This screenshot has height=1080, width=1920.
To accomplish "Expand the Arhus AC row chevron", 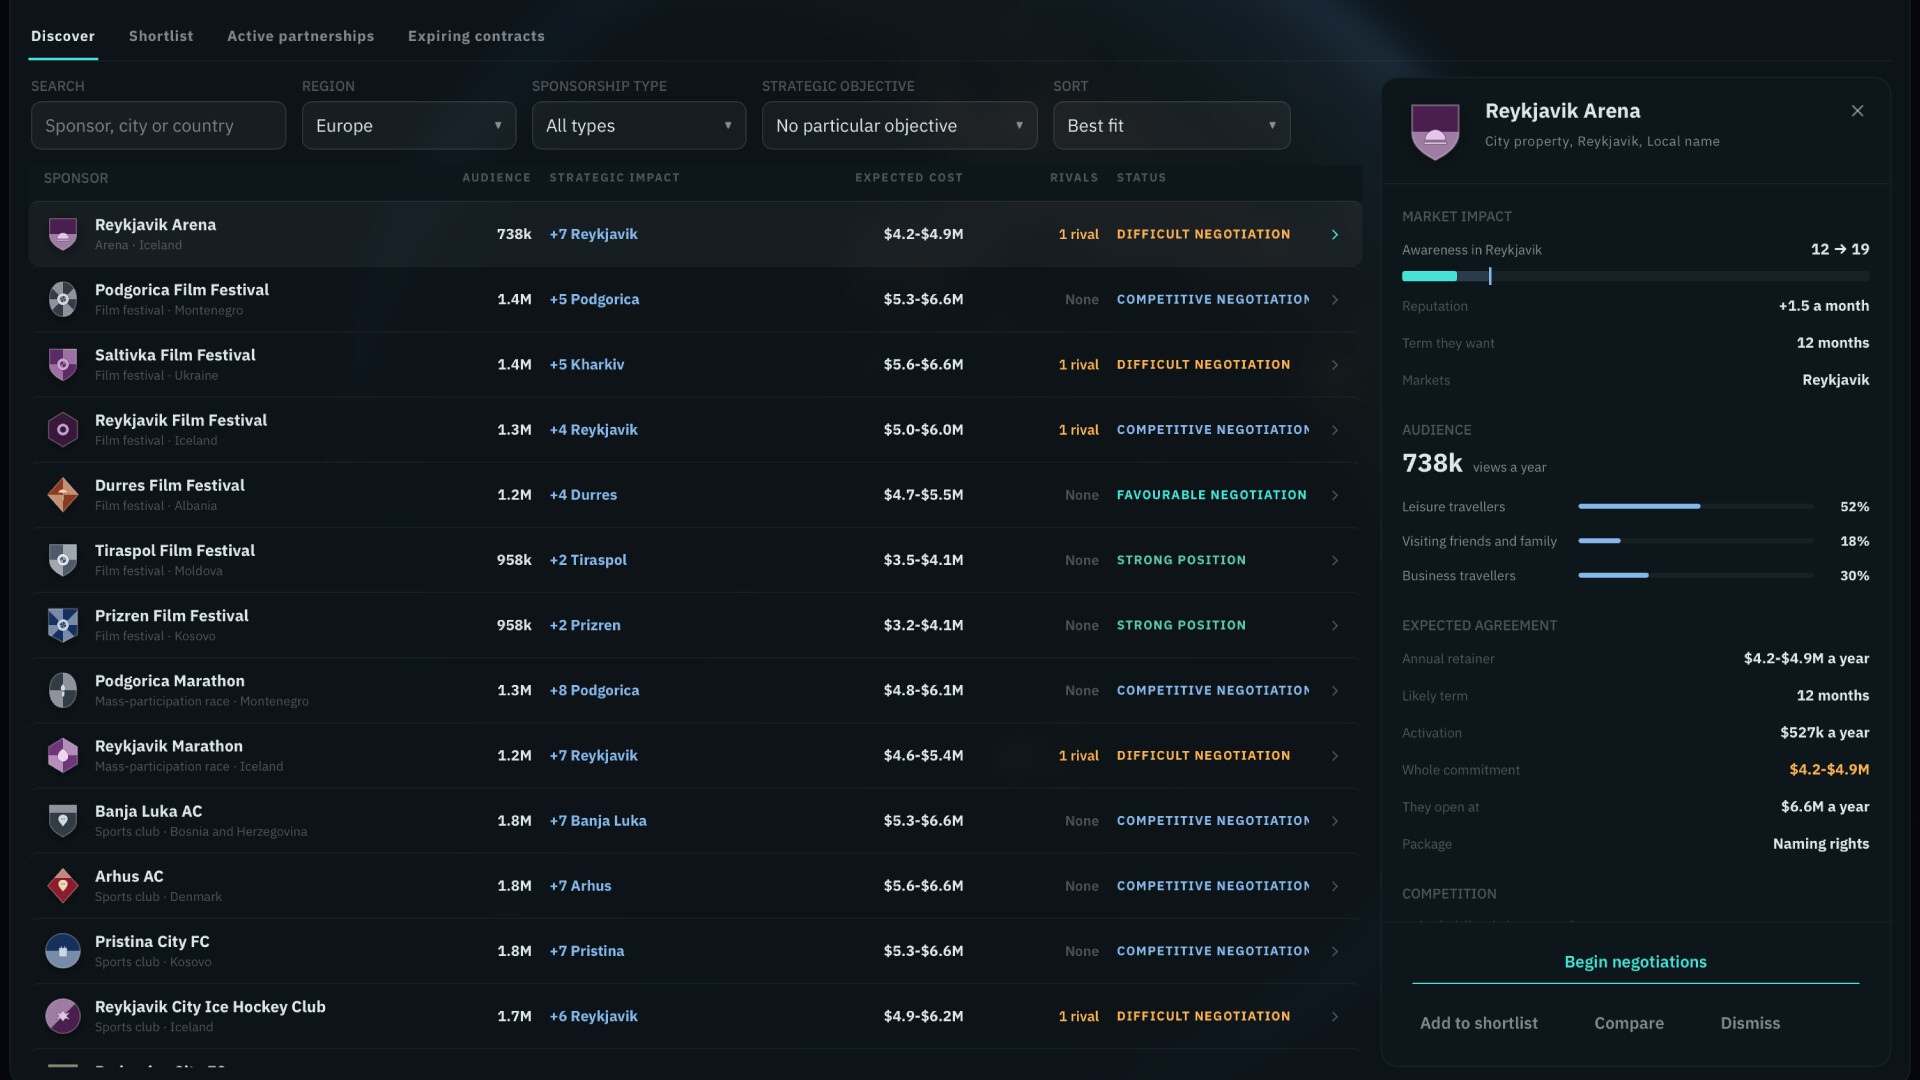I will pyautogui.click(x=1335, y=886).
